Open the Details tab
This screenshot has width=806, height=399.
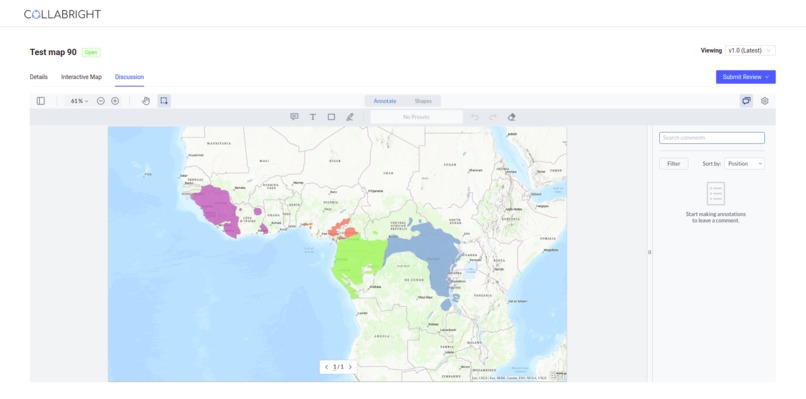39,77
